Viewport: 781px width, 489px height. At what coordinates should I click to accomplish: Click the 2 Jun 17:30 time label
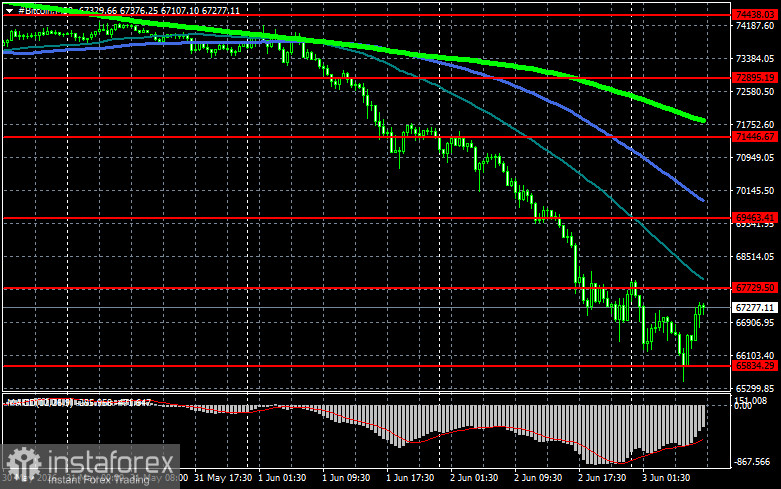(602, 478)
